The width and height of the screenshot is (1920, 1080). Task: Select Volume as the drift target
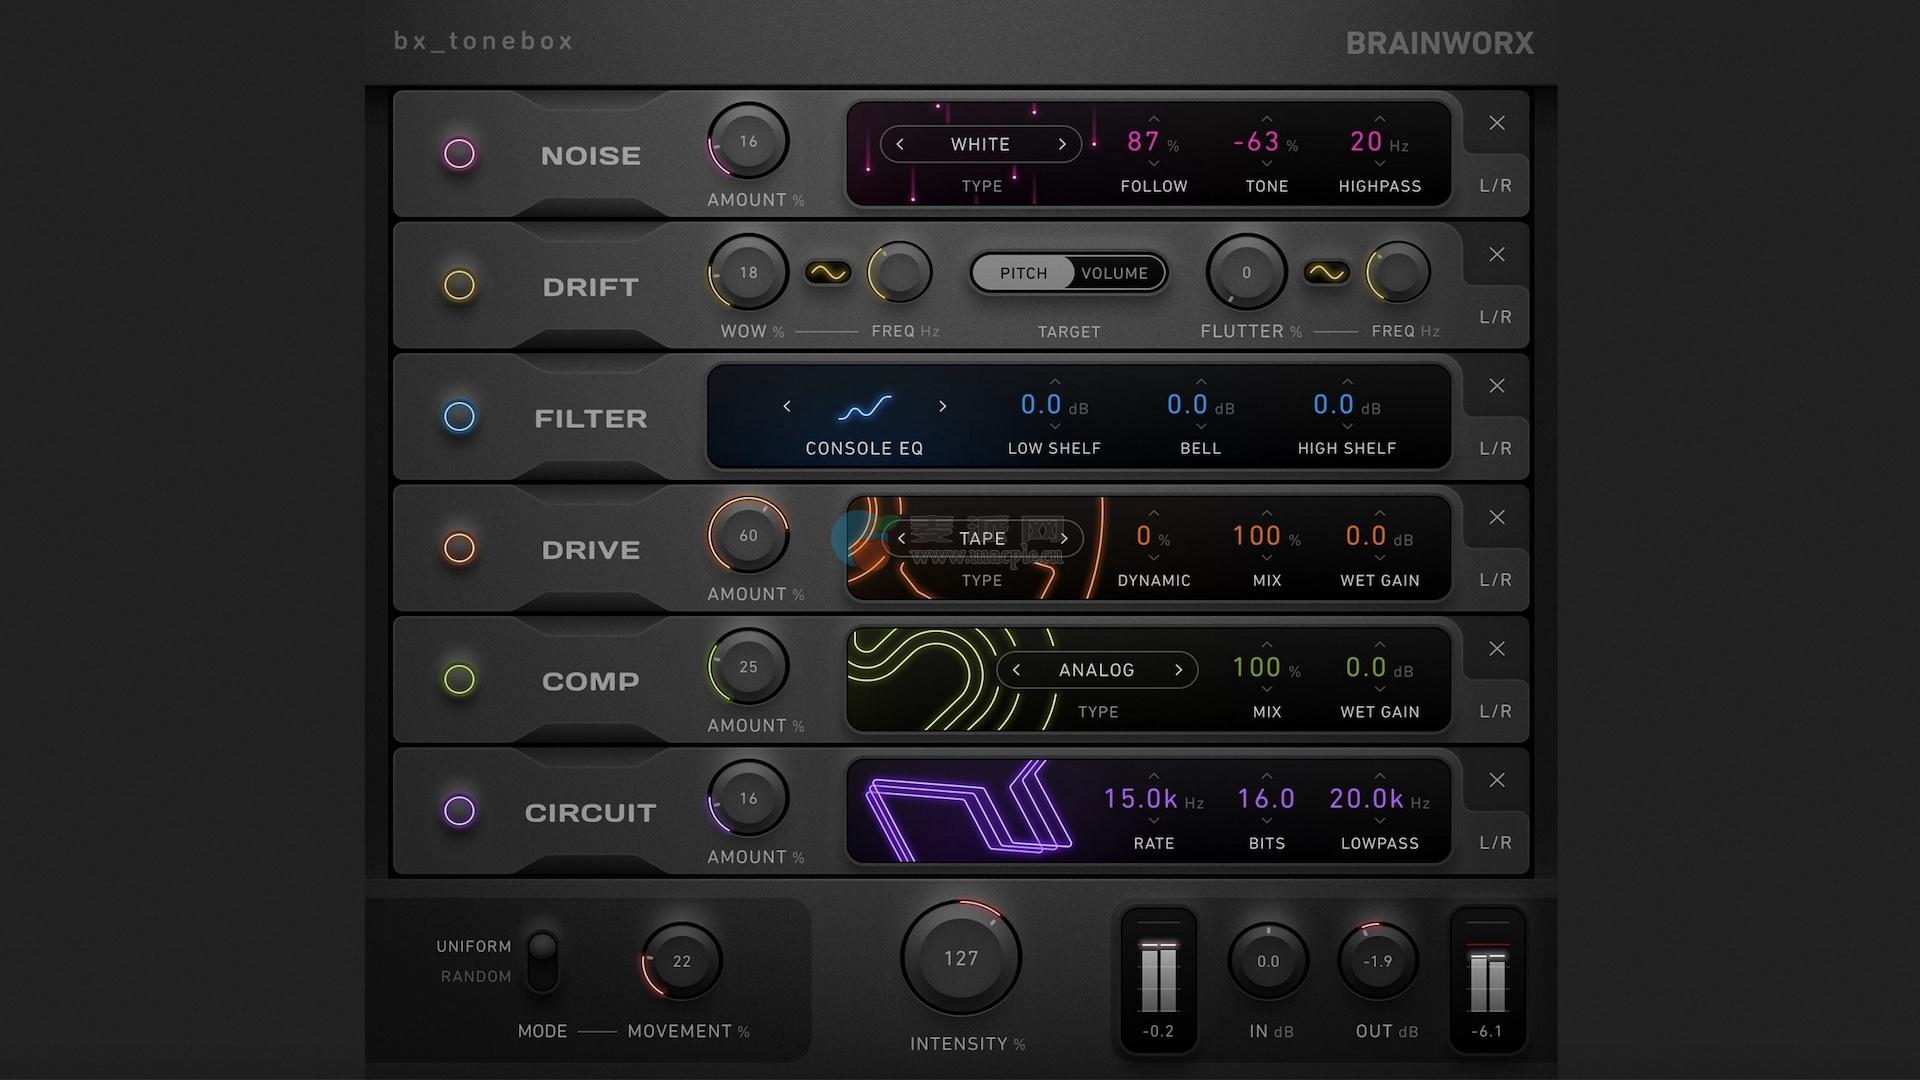(1114, 273)
